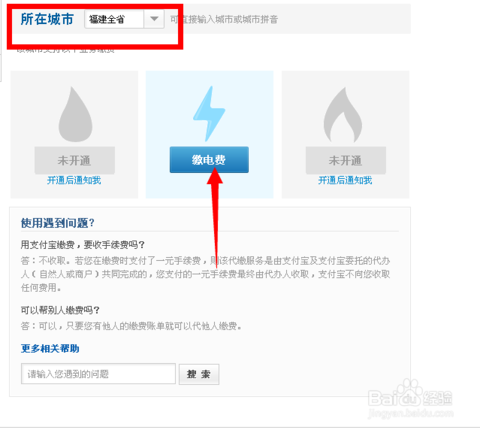Click 未开通 button under flame icon
Screen dimensions: 480x430
tap(346, 160)
